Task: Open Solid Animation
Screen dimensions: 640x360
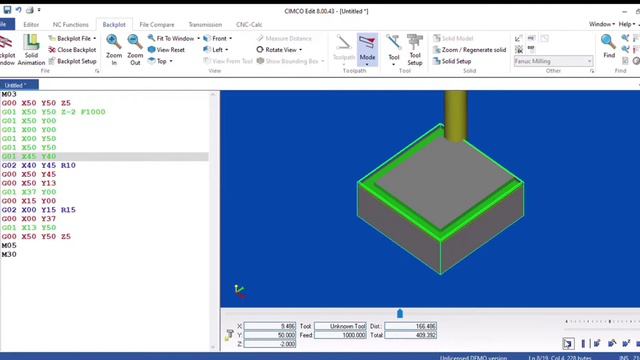Action: [31, 50]
